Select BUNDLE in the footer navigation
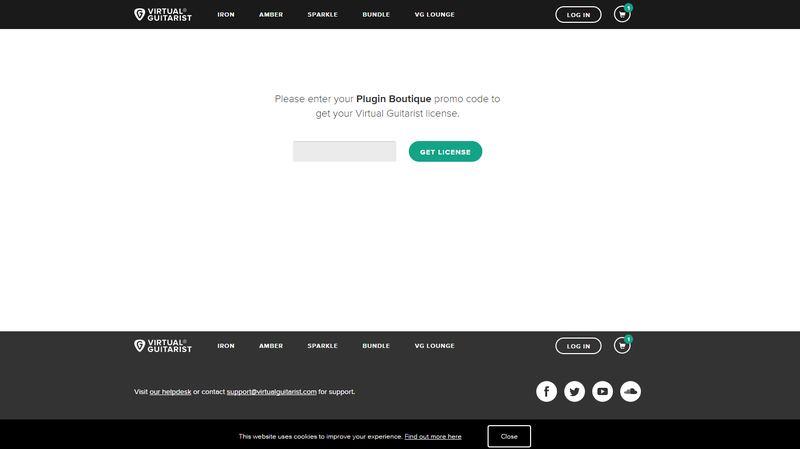 (x=376, y=345)
